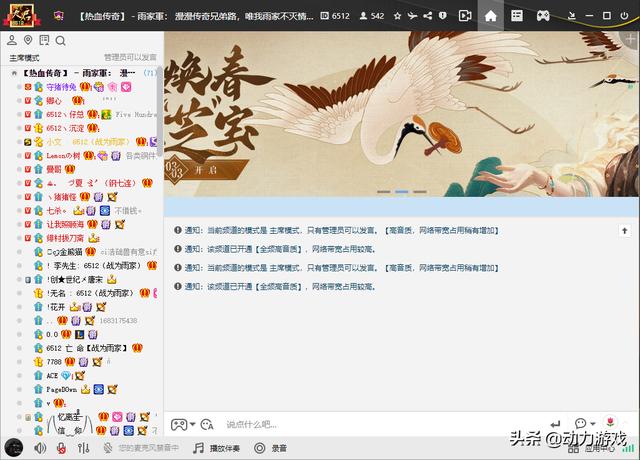Select the third banner carousel indicator

tap(420, 191)
